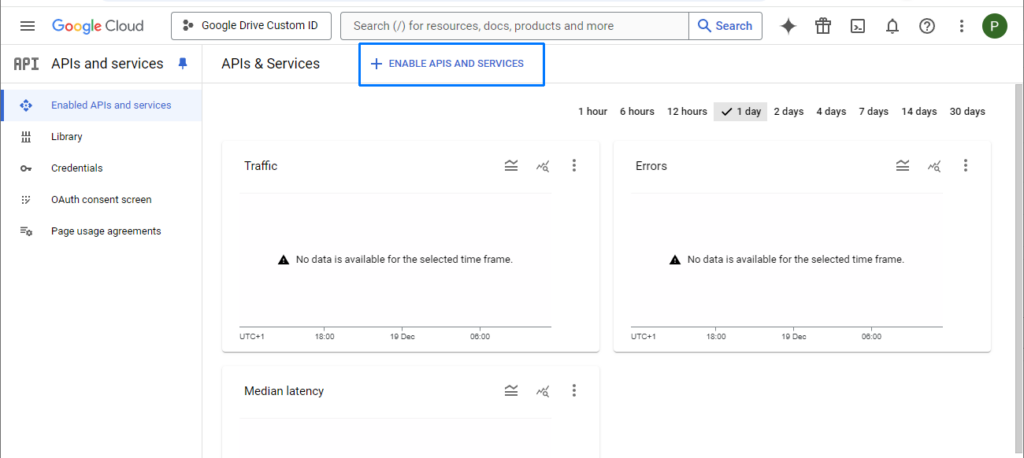Click the Gemini AI sparkle icon
Screen dimensions: 1024x458
pos(788,26)
